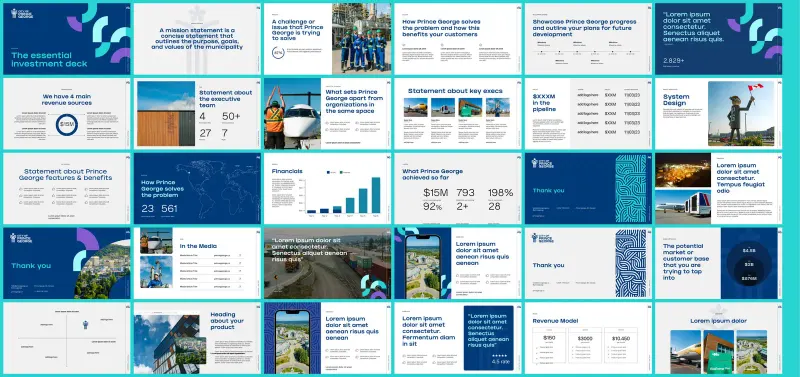Open 'What sets Prince George apart' slide

point(327,113)
